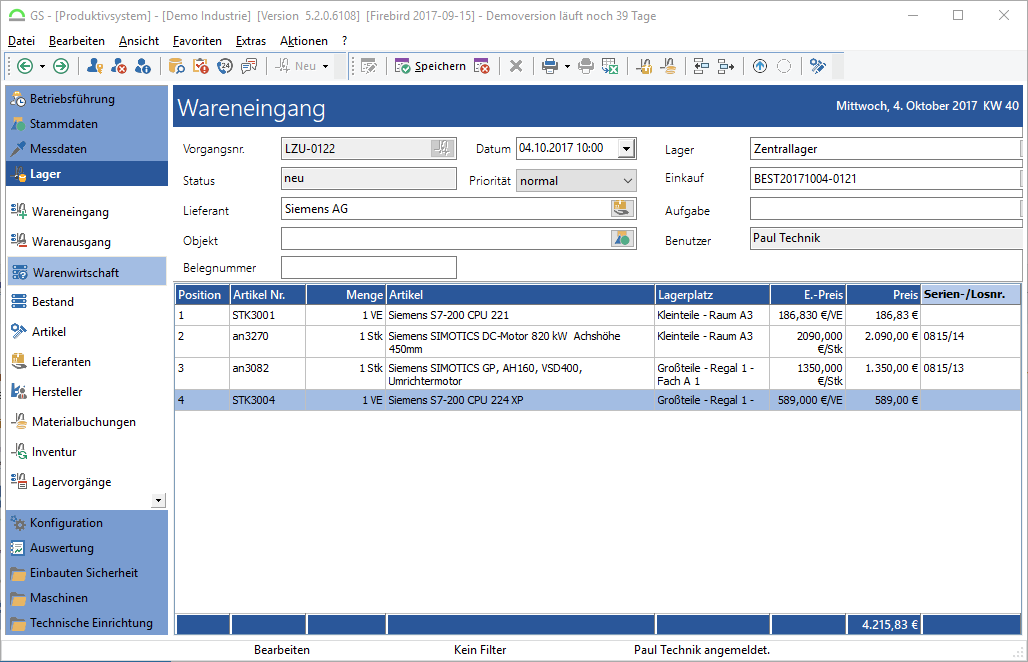Click the Objekt lookup icon button
The width and height of the screenshot is (1028, 662).
pyautogui.click(x=622, y=239)
